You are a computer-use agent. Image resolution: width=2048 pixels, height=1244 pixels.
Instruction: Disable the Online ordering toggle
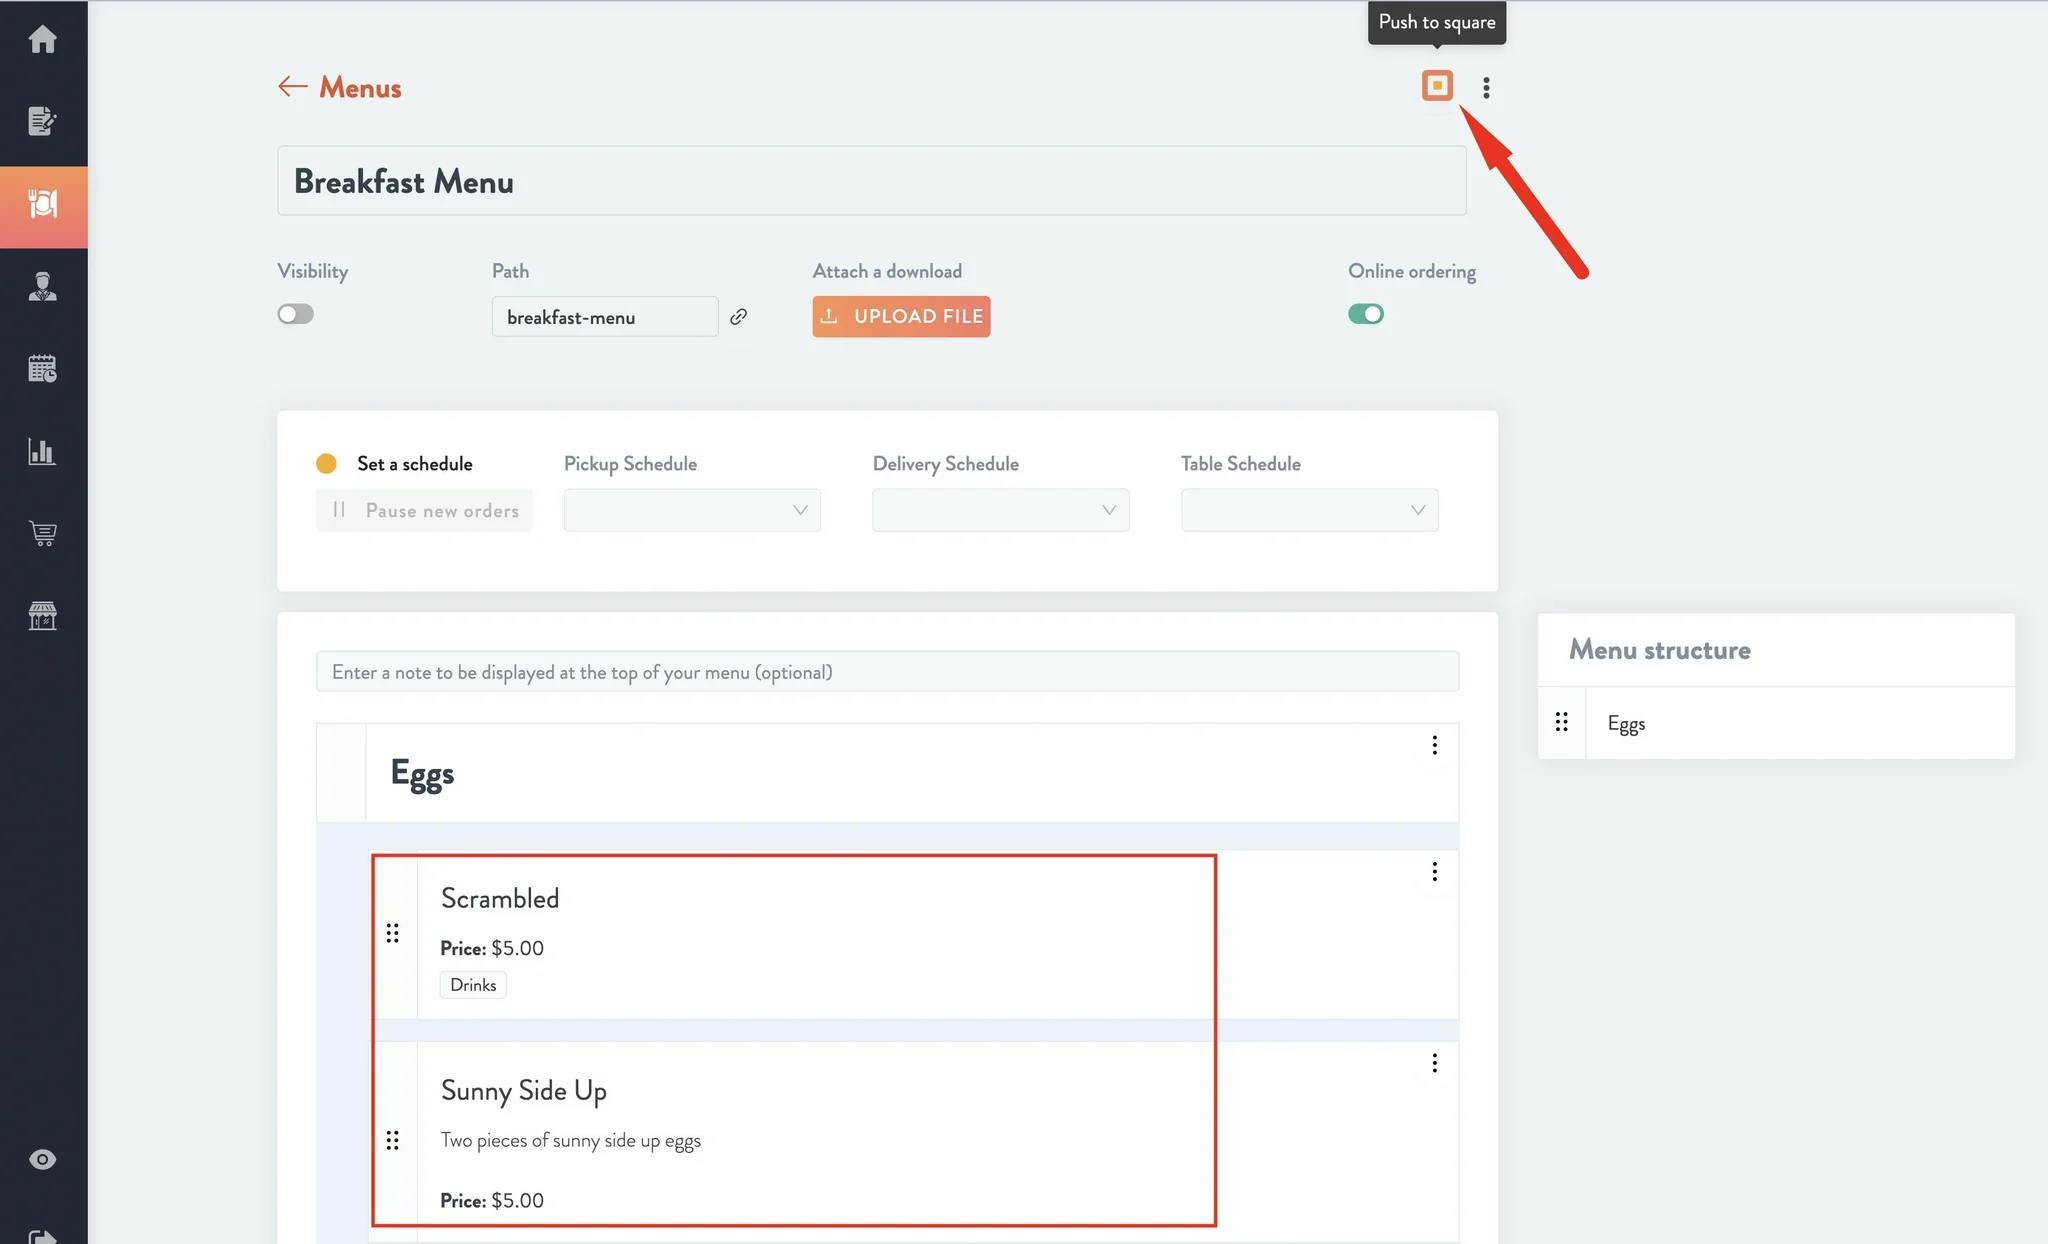click(1366, 314)
